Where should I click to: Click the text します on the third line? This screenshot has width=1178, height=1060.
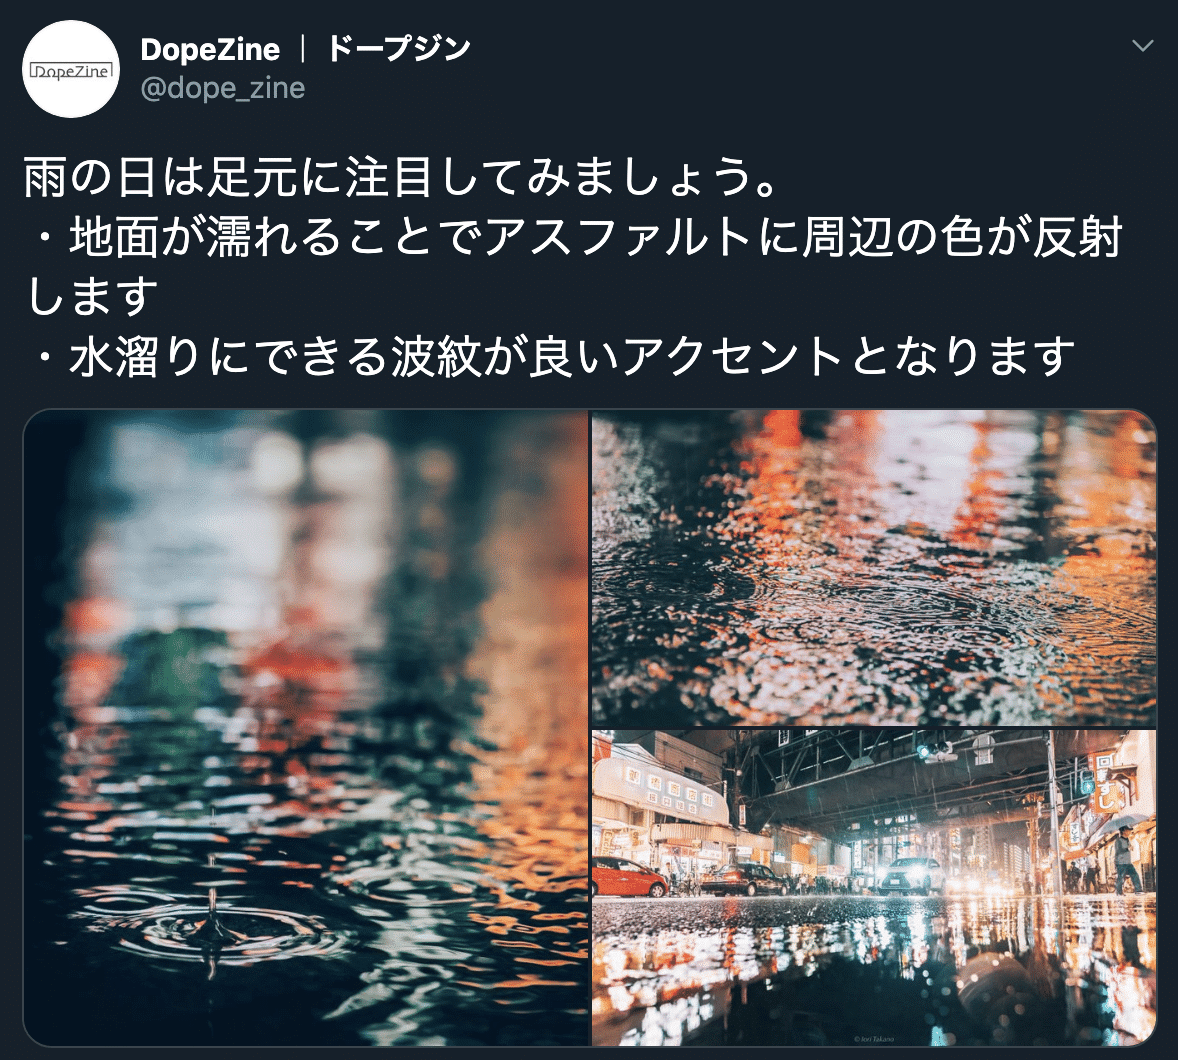tap(92, 296)
